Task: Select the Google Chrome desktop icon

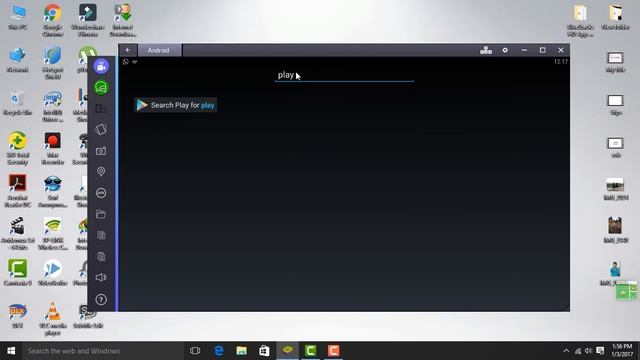Action: [x=53, y=20]
